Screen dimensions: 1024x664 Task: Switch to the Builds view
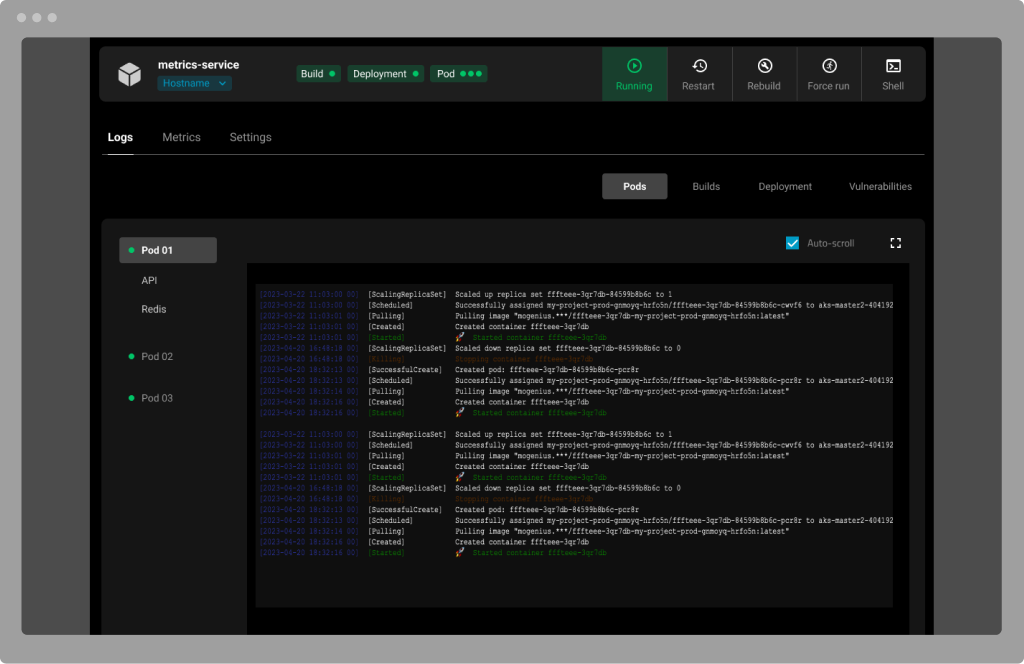coord(706,186)
